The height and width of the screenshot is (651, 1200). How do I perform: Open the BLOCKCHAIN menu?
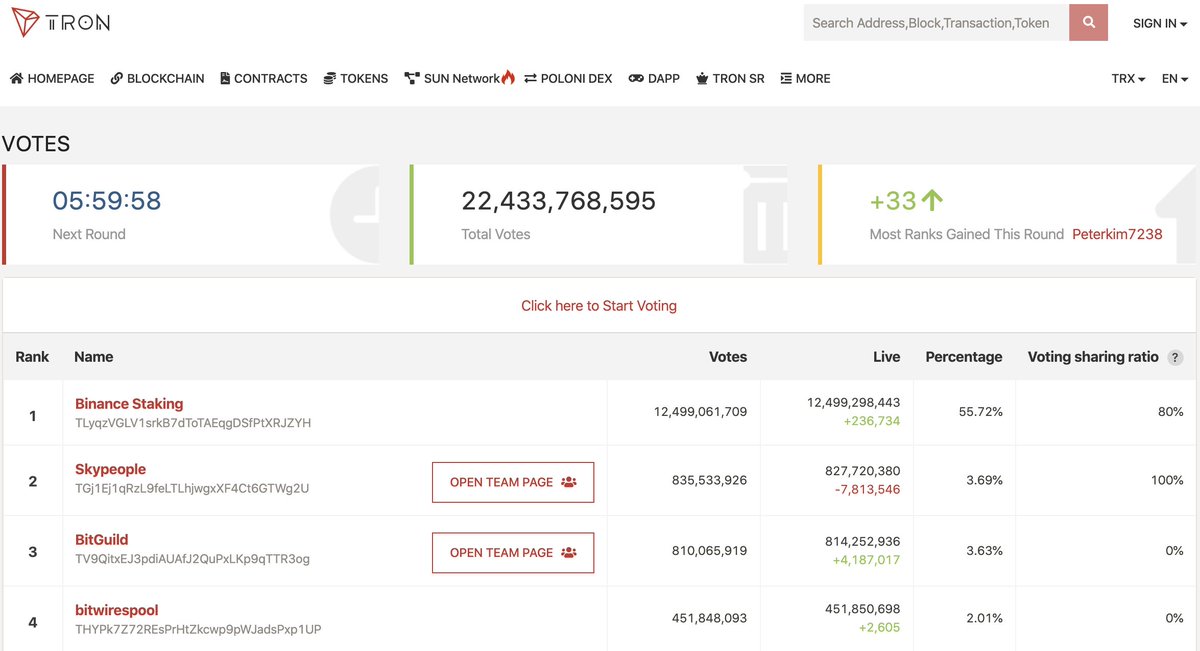pos(157,78)
